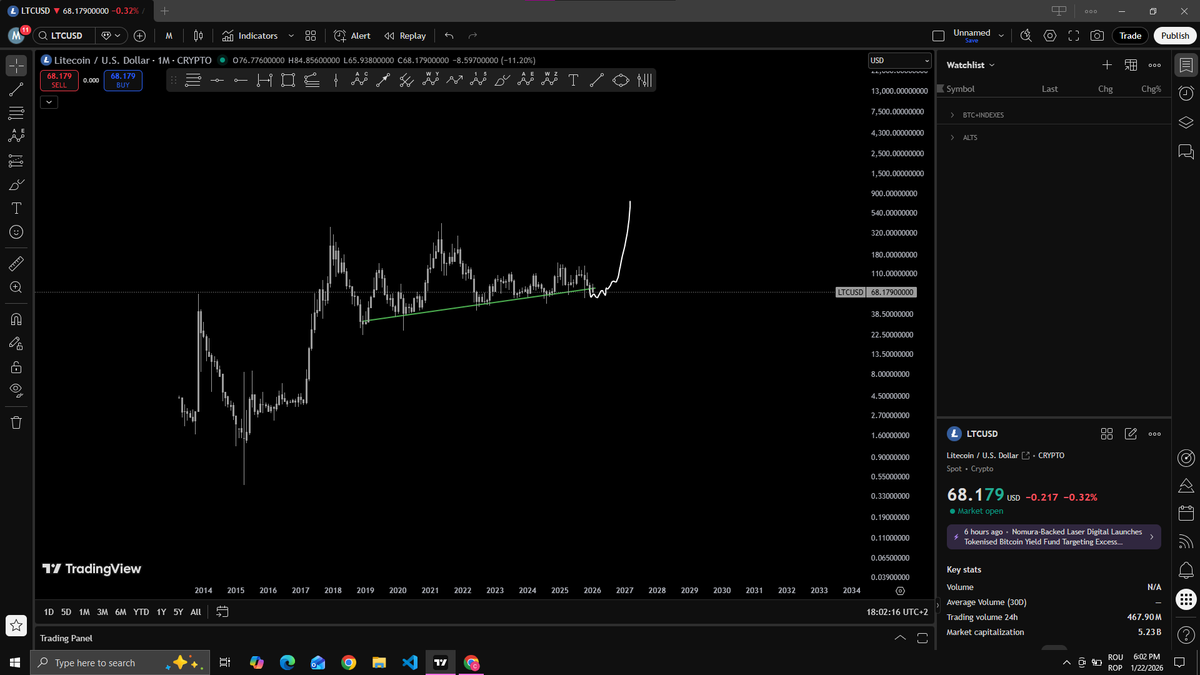Open the candlestick chart style menu
The image size is (1200, 675).
[198, 36]
